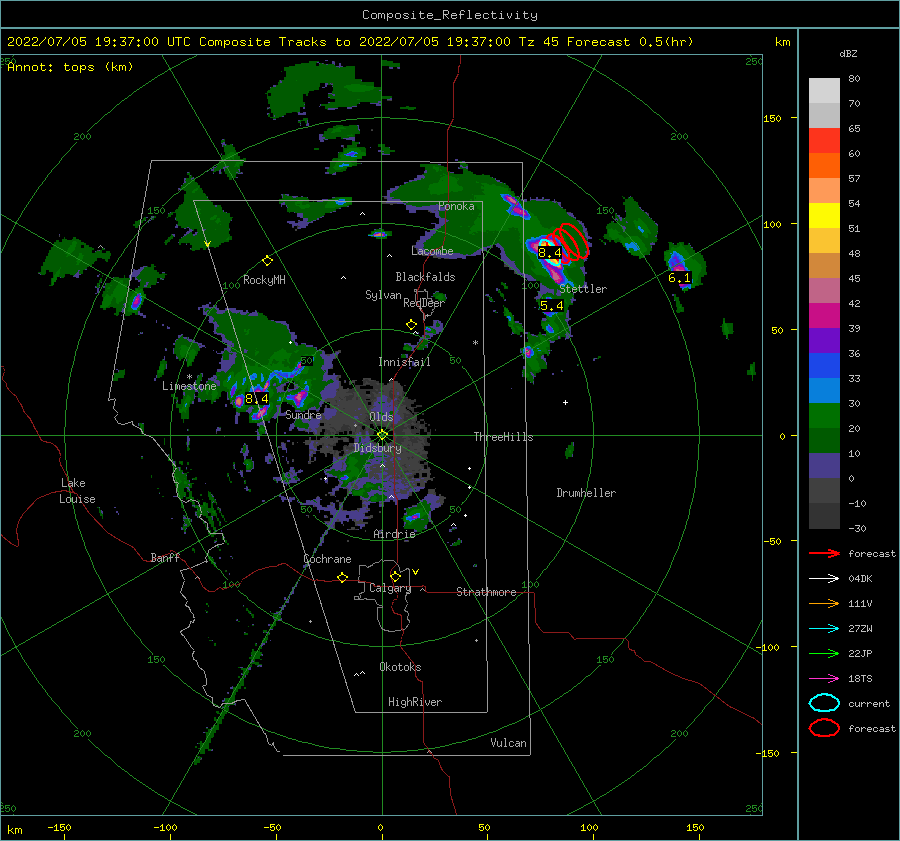Image resolution: width=900 pixels, height=841 pixels.
Task: Click the yellow diamond marker beside RockyMH
Action: [267, 261]
